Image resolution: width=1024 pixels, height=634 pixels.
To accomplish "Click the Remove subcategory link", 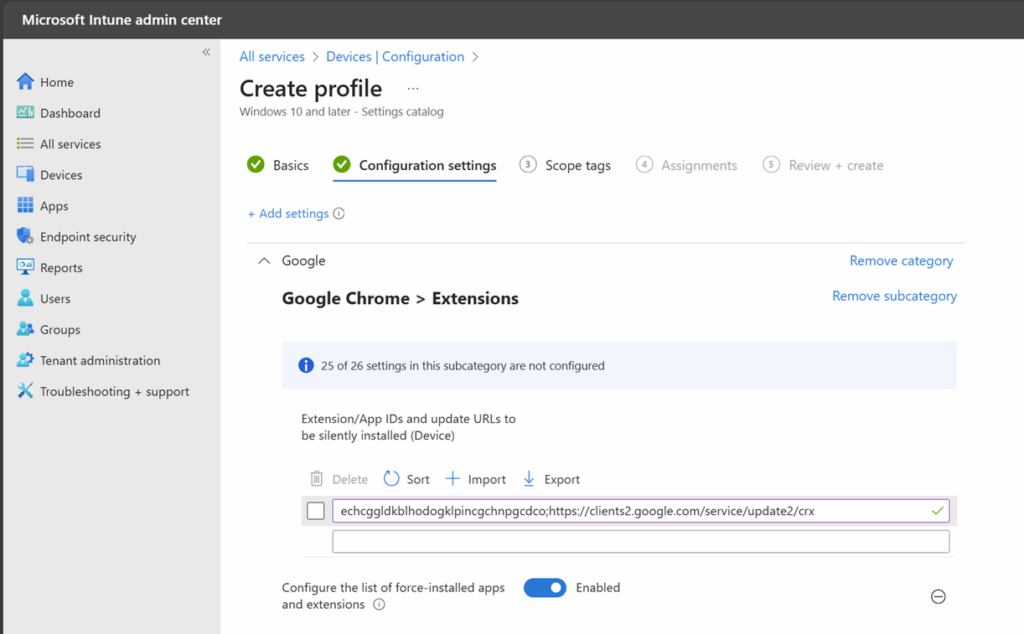I will click(x=894, y=296).
